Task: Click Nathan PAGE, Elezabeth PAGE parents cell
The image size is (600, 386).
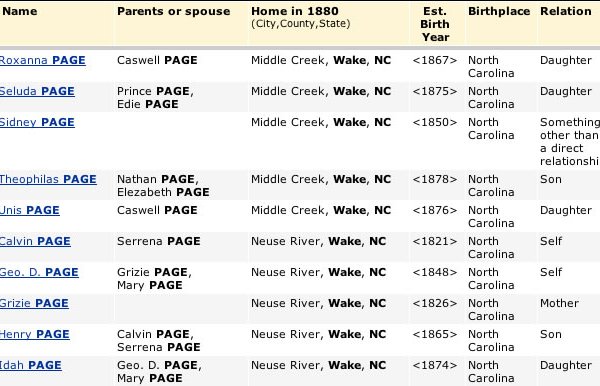Action: coord(163,186)
